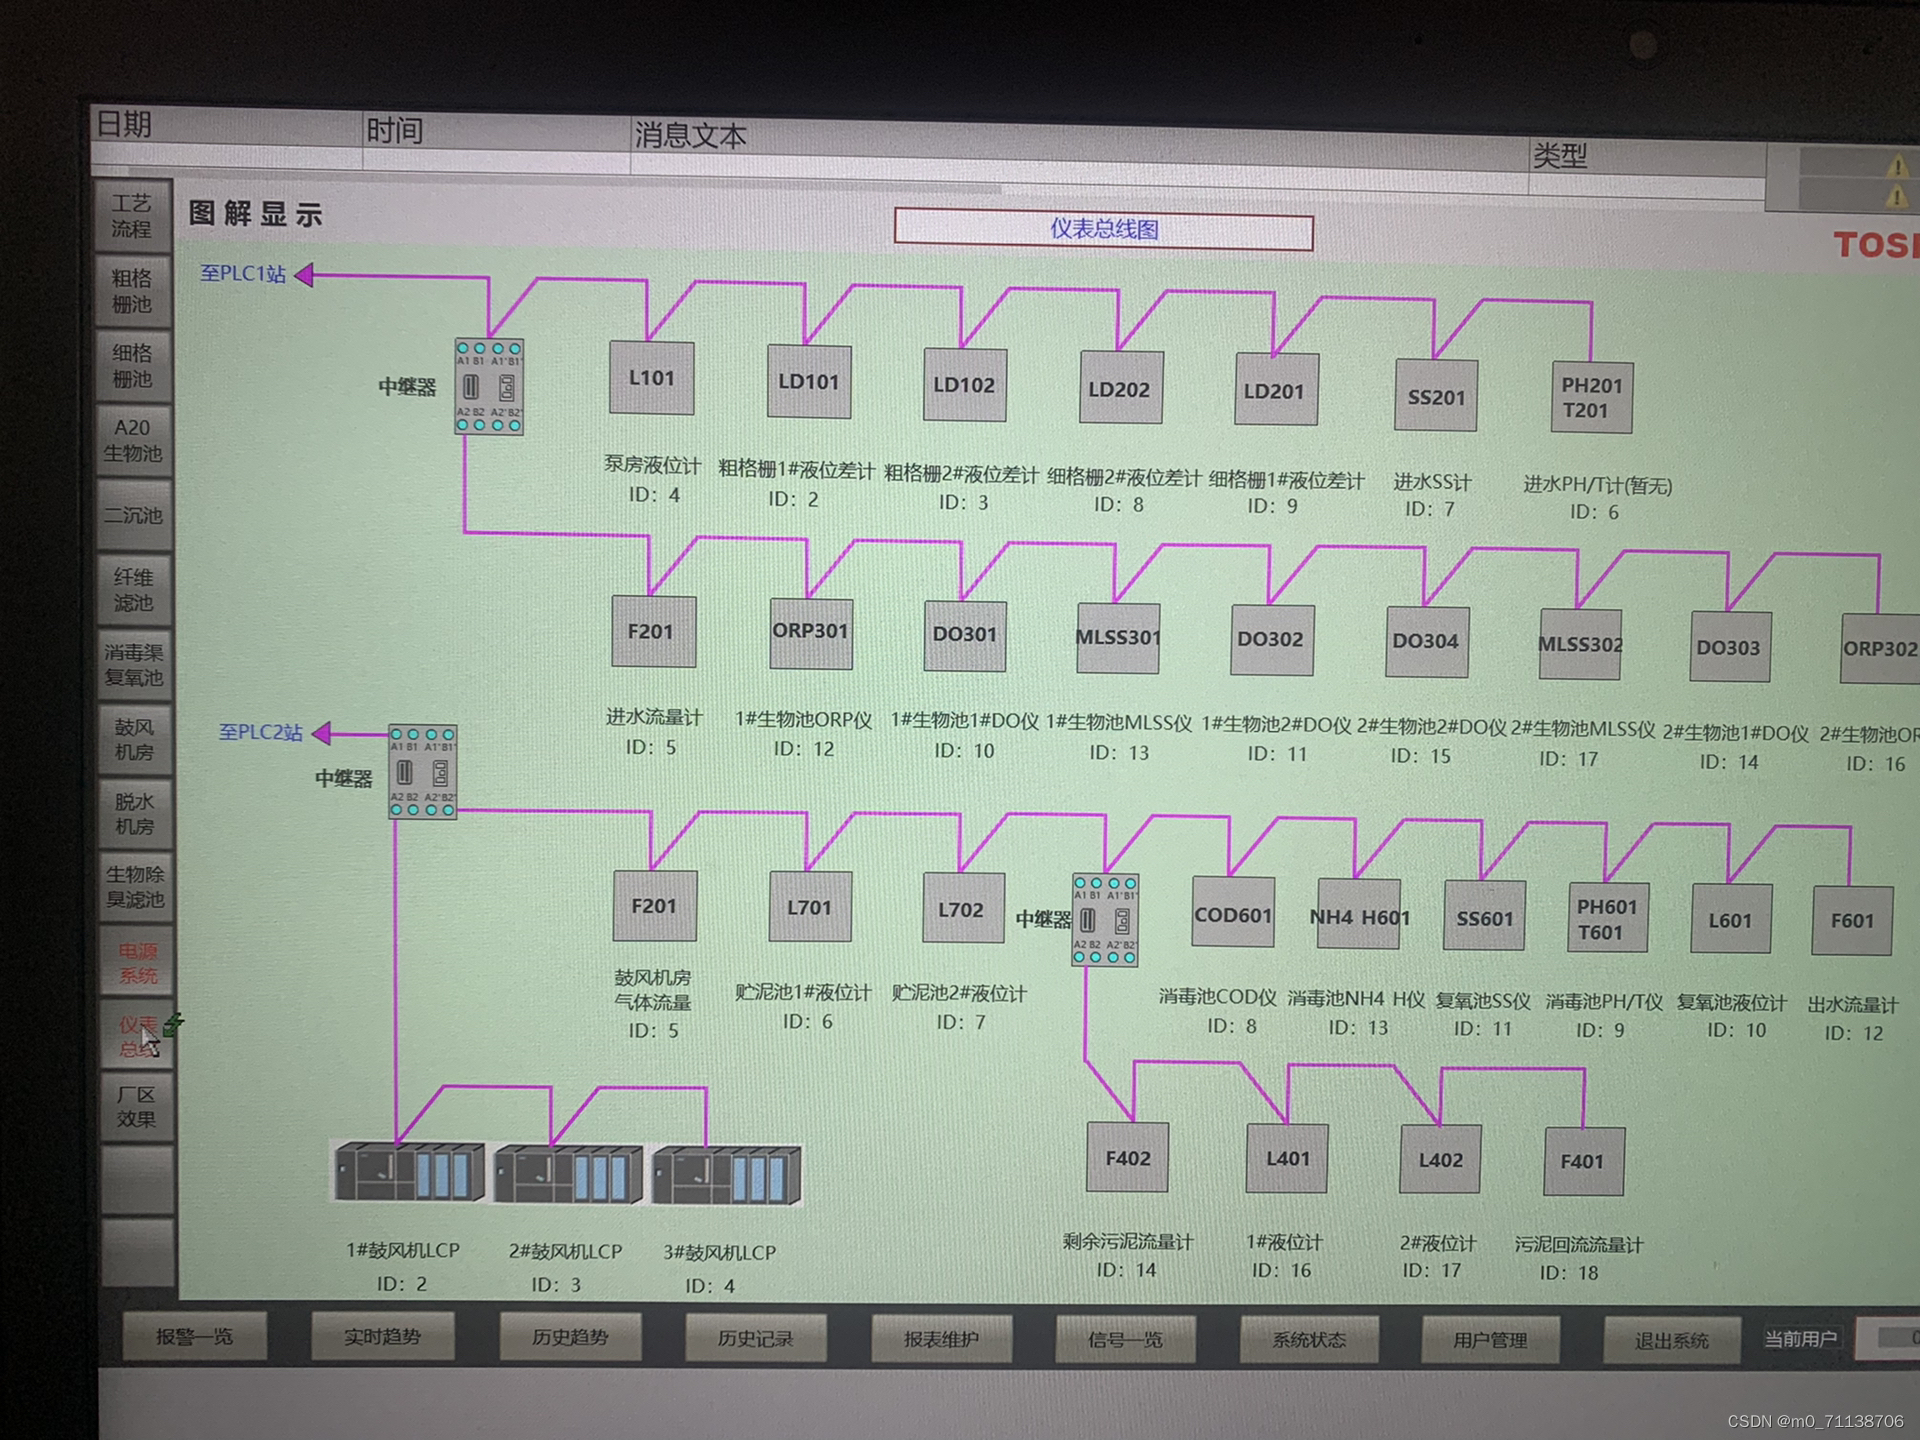Click the 仪表总线图 title box
Viewport: 1920px width, 1440px height.
1103,229
